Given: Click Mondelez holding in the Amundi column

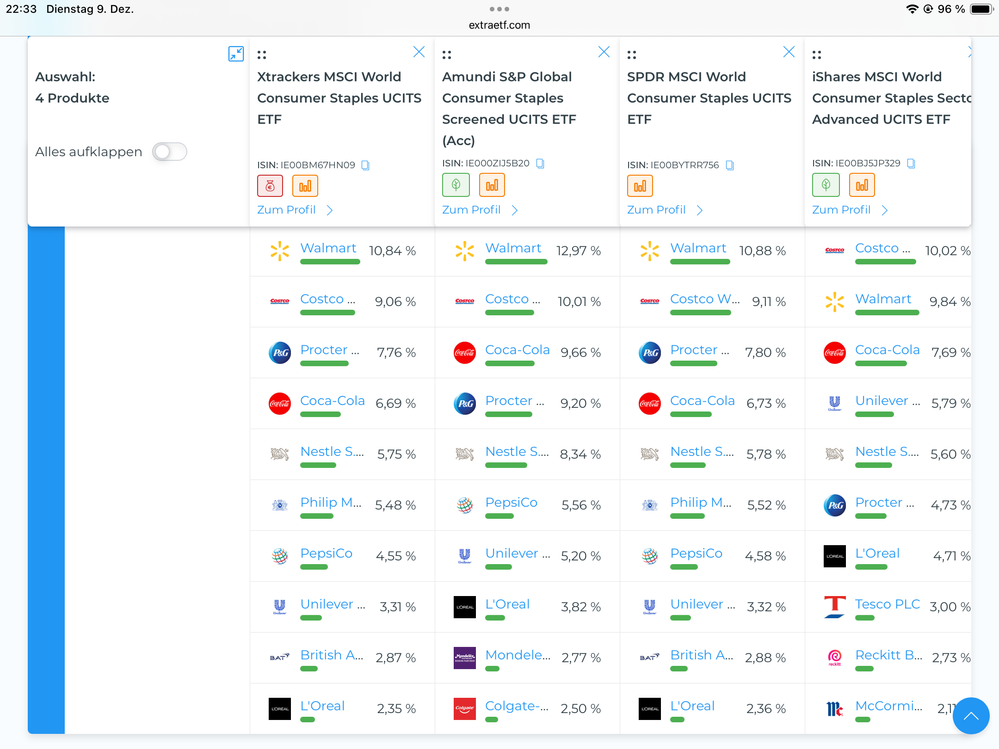Looking at the screenshot, I should (x=517, y=655).
